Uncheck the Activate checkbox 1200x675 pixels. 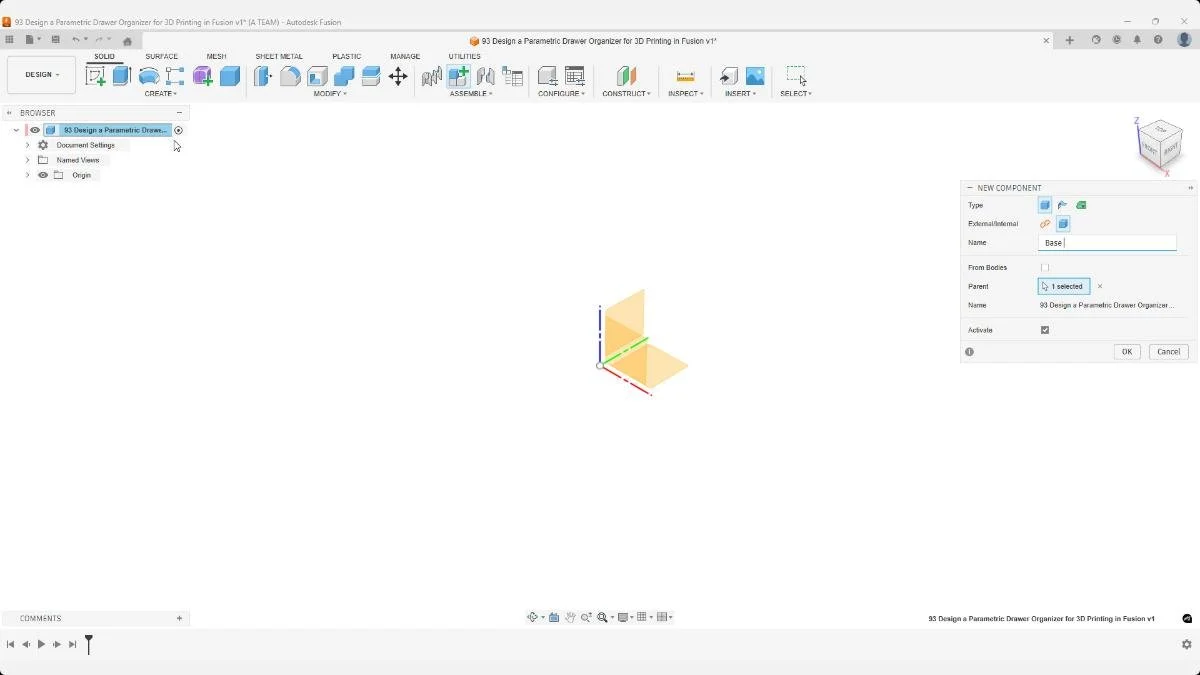pos(1044,329)
